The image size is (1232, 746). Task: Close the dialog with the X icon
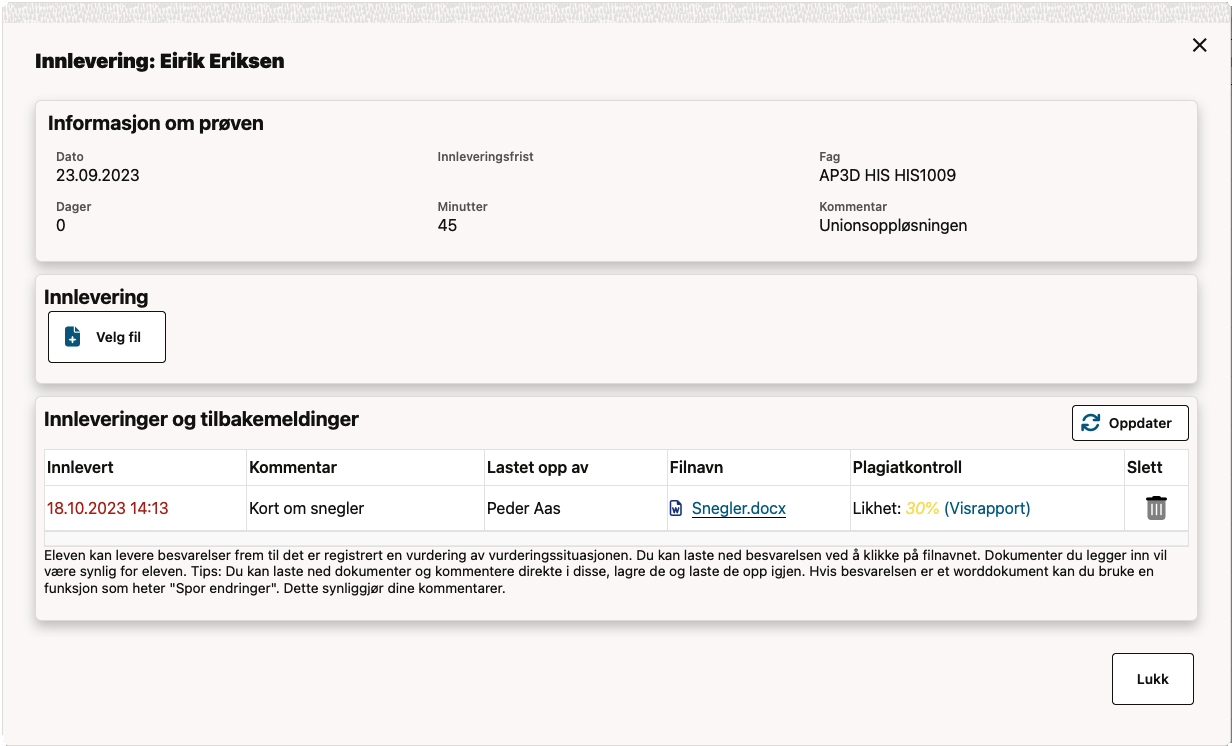point(1199,44)
